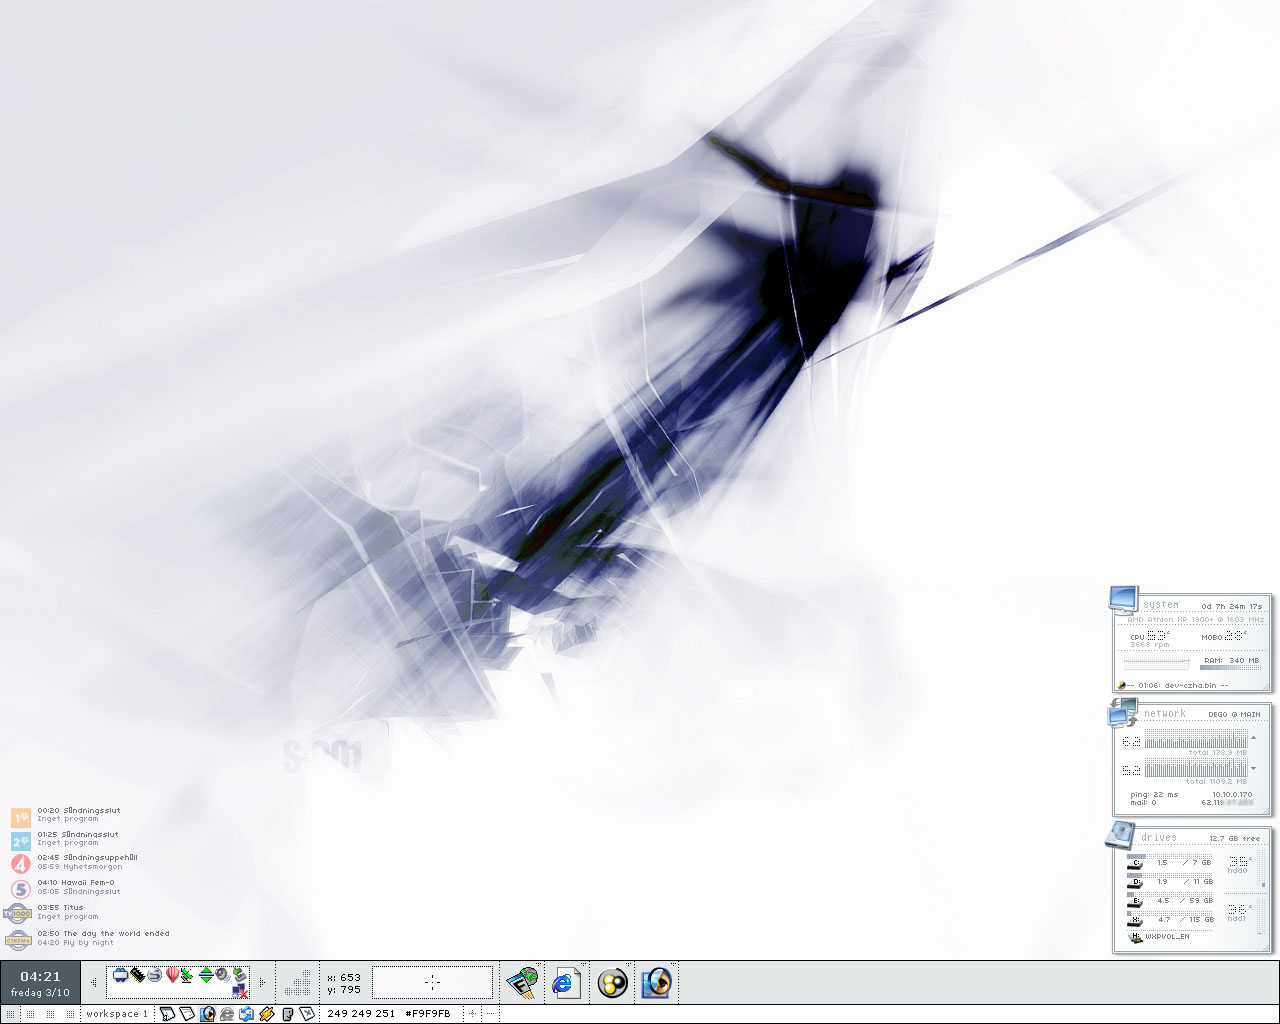This screenshot has width=1280, height=1024.
Task: Click 'The day the world ended' listing
Action: (116, 933)
